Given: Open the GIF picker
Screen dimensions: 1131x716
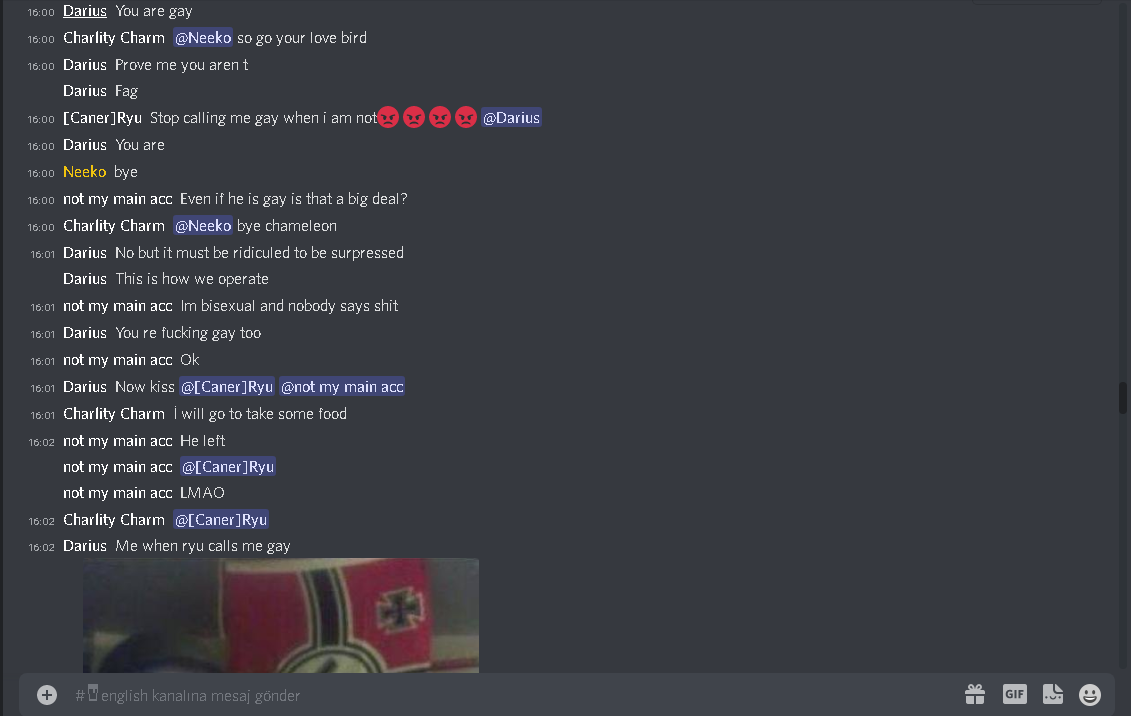Looking at the screenshot, I should pyautogui.click(x=1014, y=694).
